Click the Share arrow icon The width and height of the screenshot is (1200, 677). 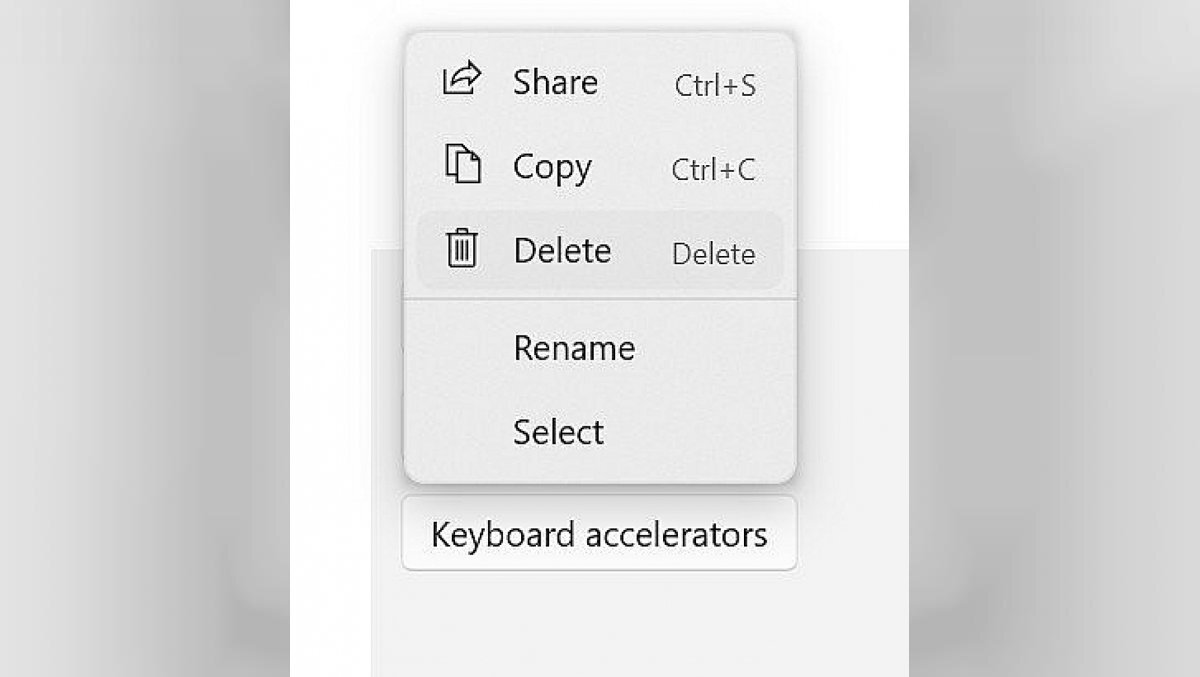tap(462, 79)
